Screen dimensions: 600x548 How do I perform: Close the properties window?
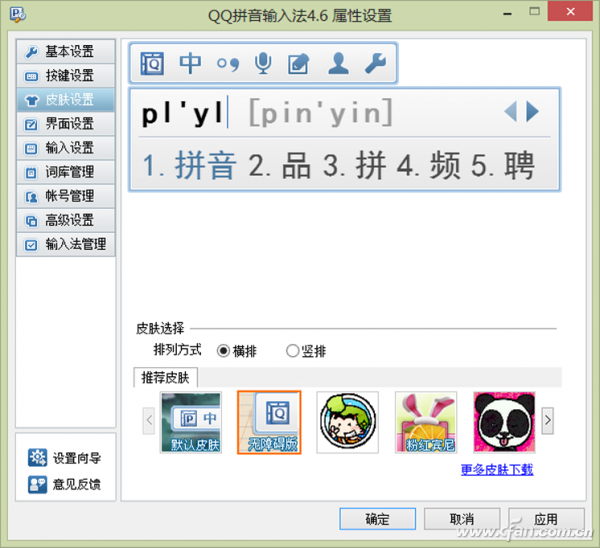[570, 11]
